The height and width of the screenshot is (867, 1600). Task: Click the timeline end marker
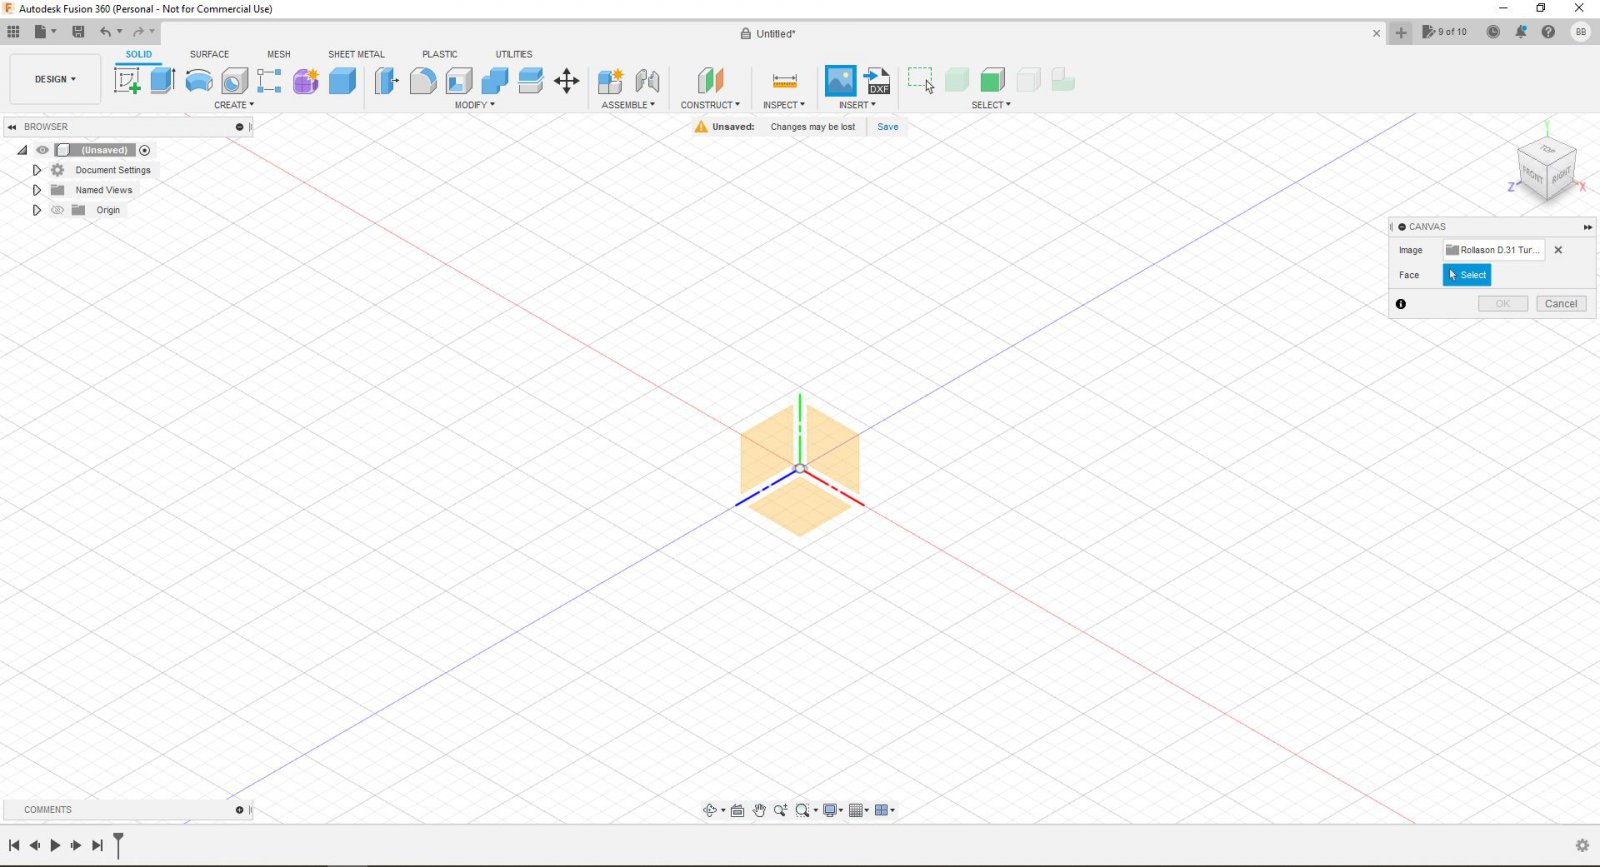[118, 845]
